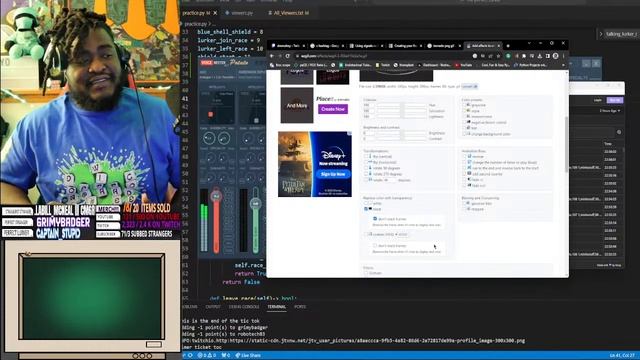Image resolution: width=640 pixels, height=360 pixels.
Task: Open the TERMINAL panel tab
Action: click(x=276, y=307)
